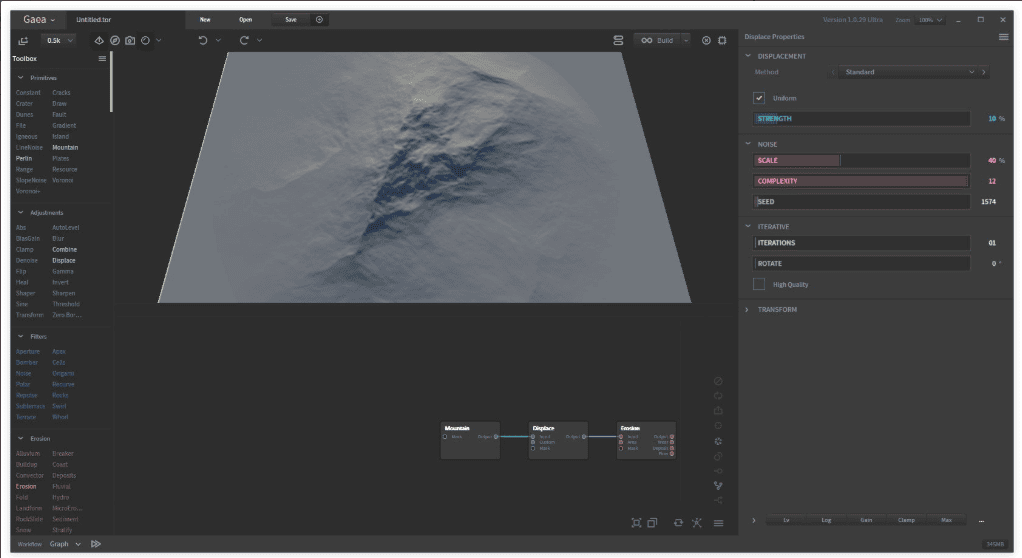Collapse the Erosion toolbox group
This screenshot has width=1022, height=558.
tap(20, 439)
